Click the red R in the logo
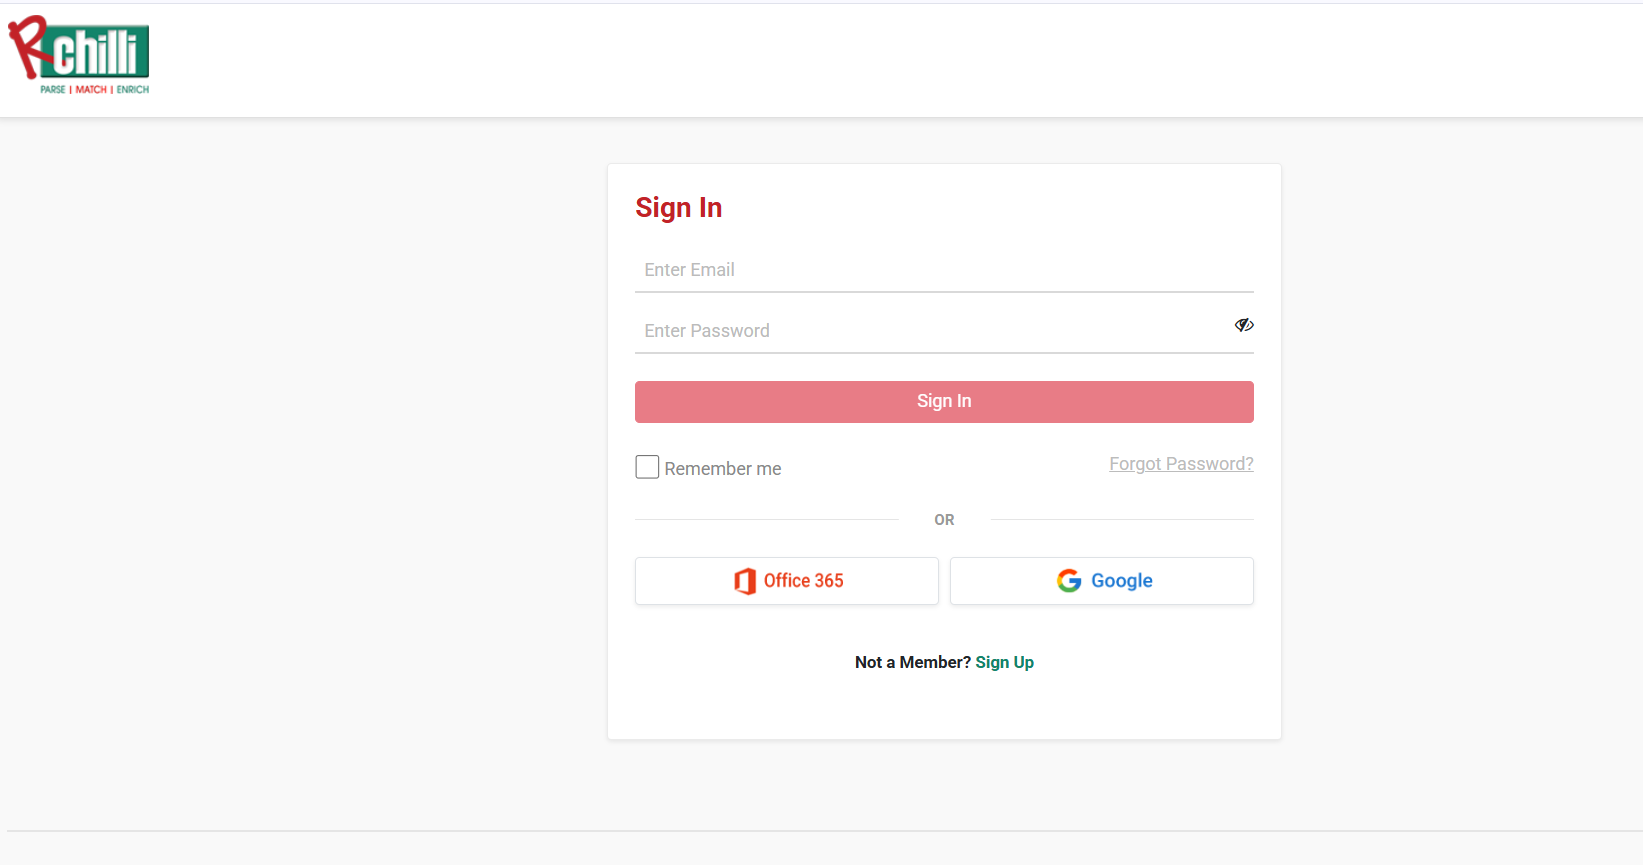Viewport: 1643px width, 865px height. [28, 45]
